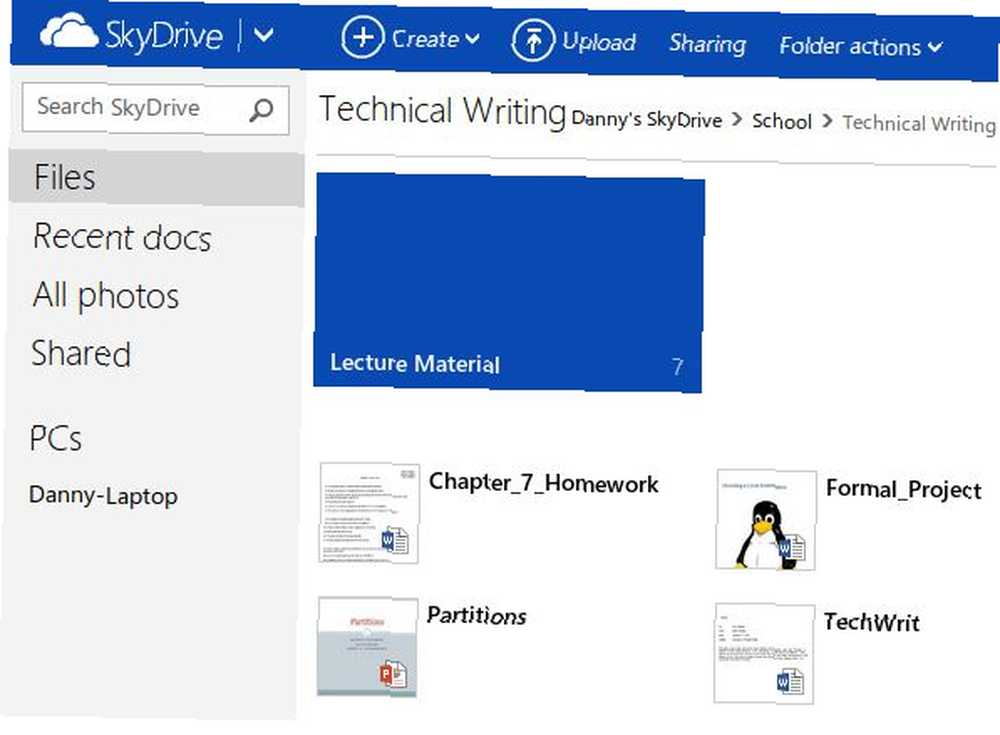
Task: Click the TechWrit file name
Action: tap(871, 622)
